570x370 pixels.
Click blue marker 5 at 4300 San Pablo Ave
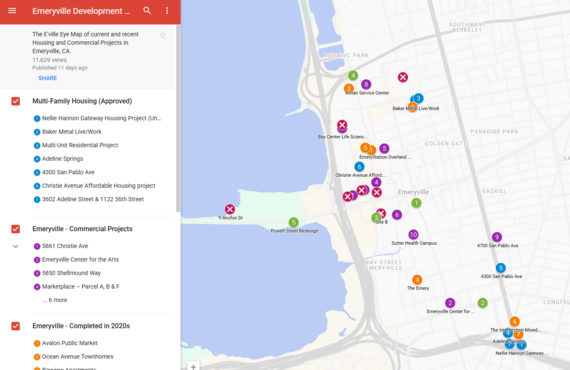tap(501, 268)
